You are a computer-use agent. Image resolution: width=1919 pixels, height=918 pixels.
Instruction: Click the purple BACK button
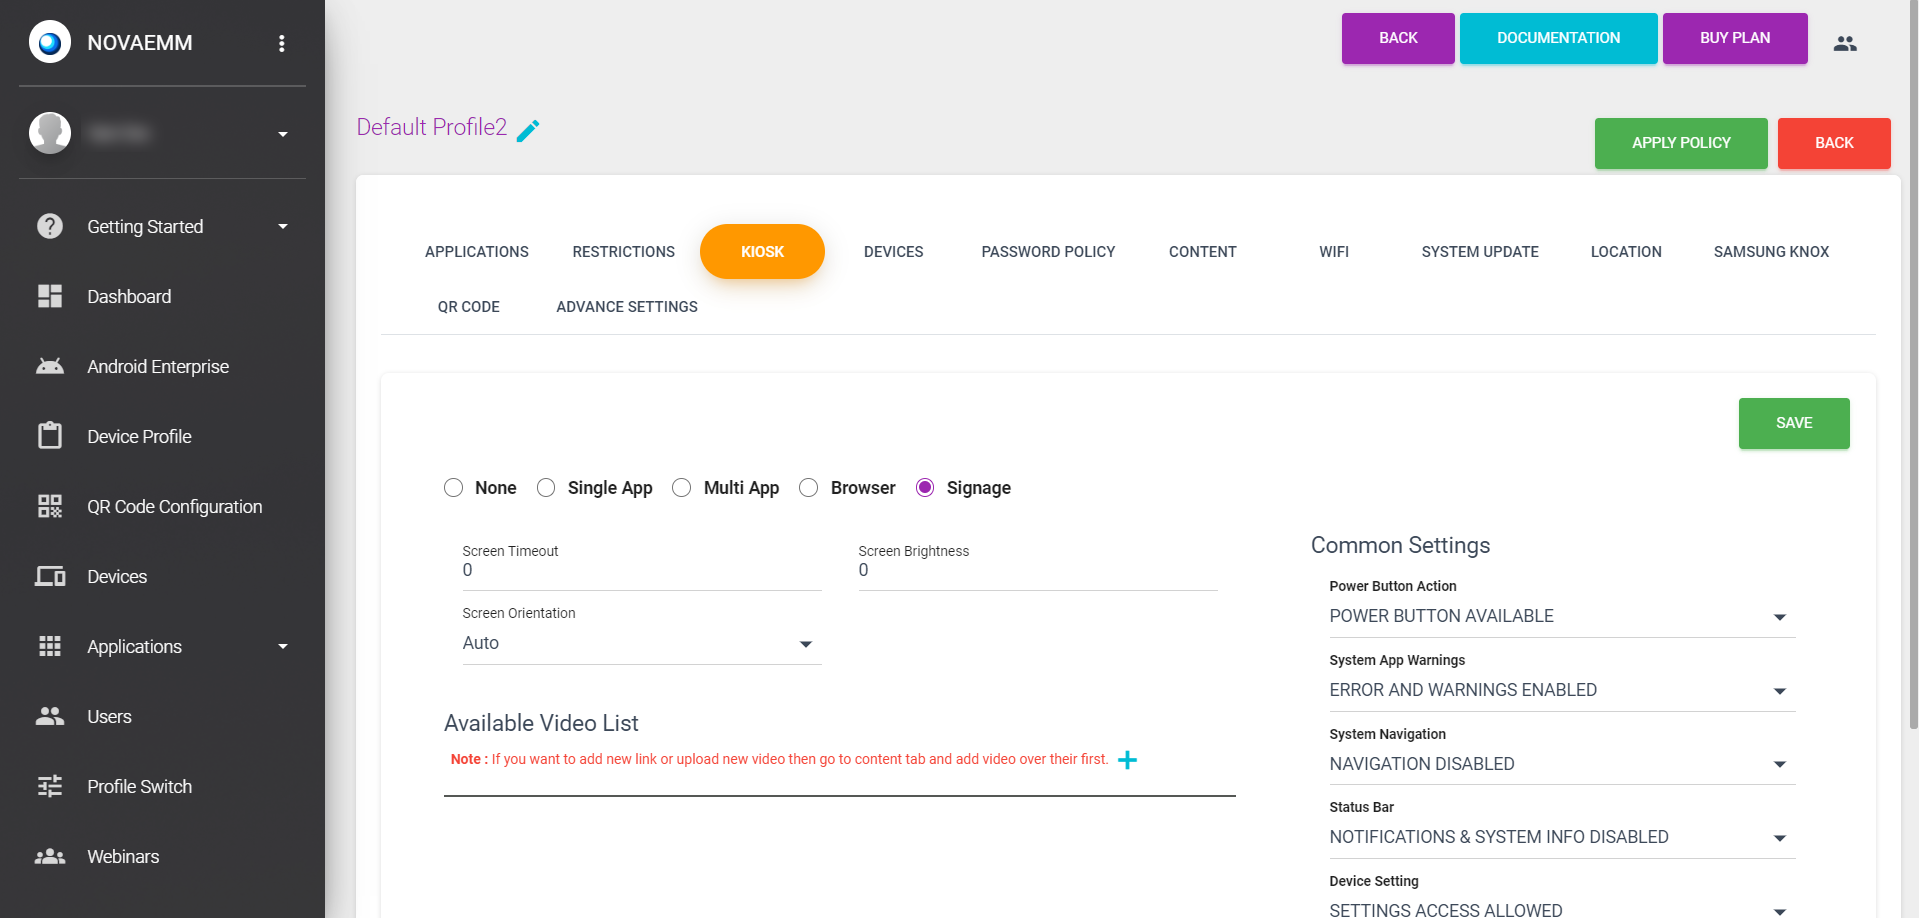(1398, 38)
